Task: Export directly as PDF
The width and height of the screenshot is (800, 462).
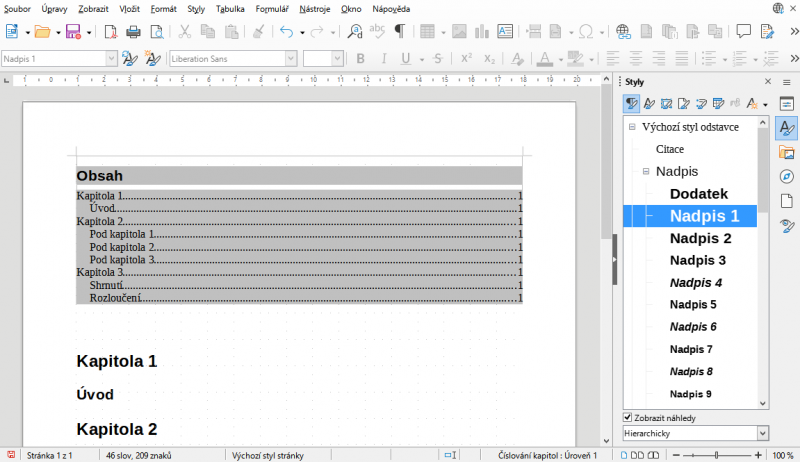Action: click(x=111, y=32)
